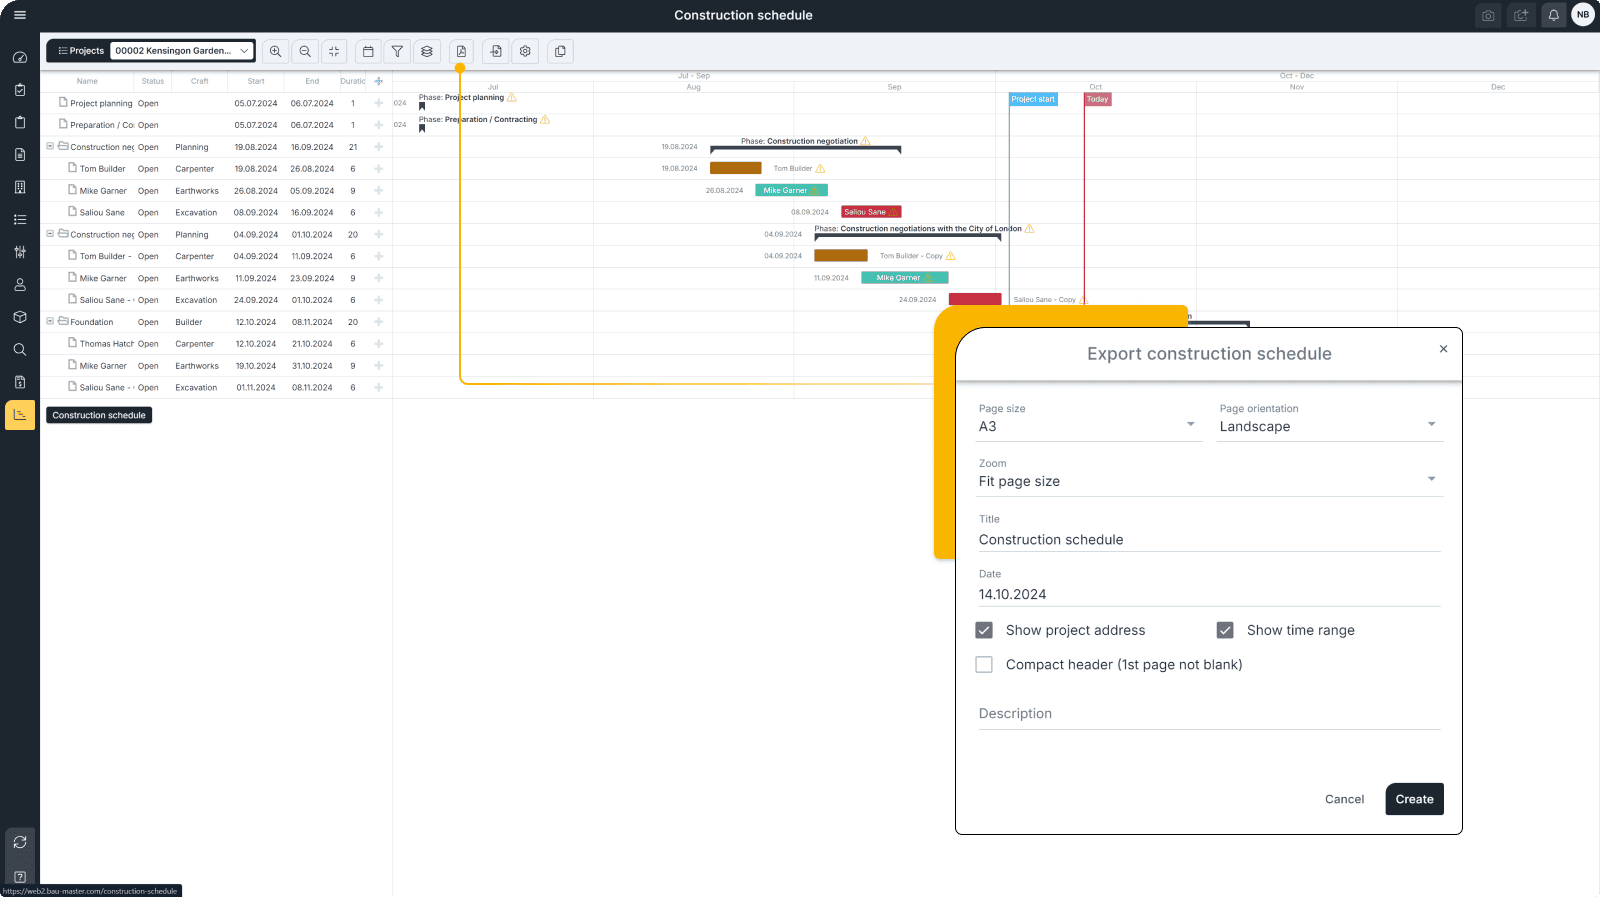Select the zoom out magnifier icon
This screenshot has height=900, width=1600.
(305, 51)
